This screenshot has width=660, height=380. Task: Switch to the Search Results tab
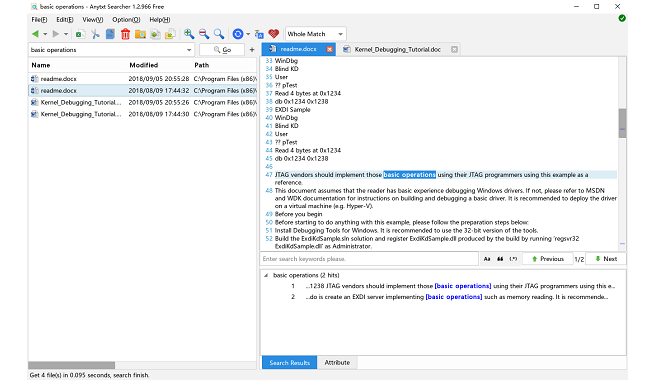pyautogui.click(x=289, y=362)
